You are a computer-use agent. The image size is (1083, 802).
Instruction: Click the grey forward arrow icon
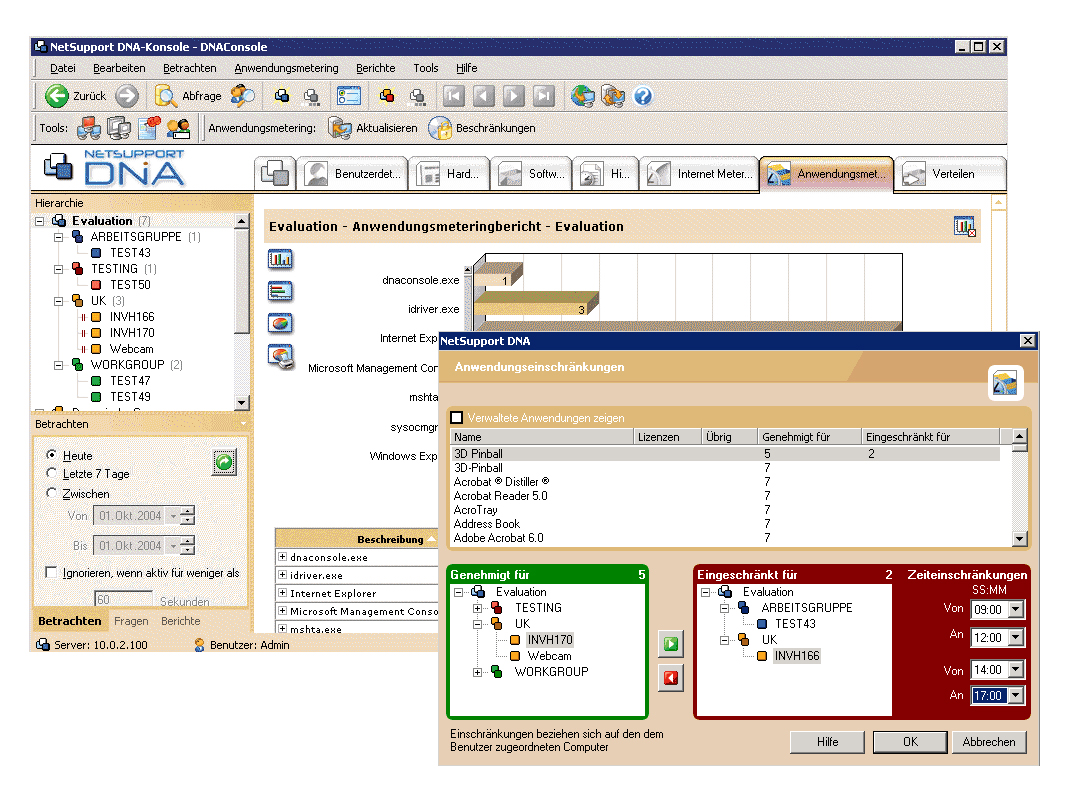pos(126,96)
